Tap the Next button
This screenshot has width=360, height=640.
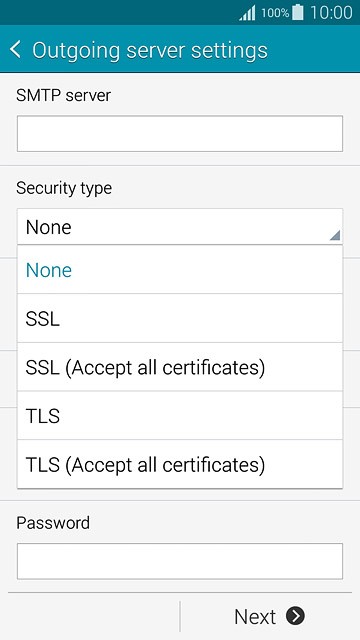tap(269, 616)
